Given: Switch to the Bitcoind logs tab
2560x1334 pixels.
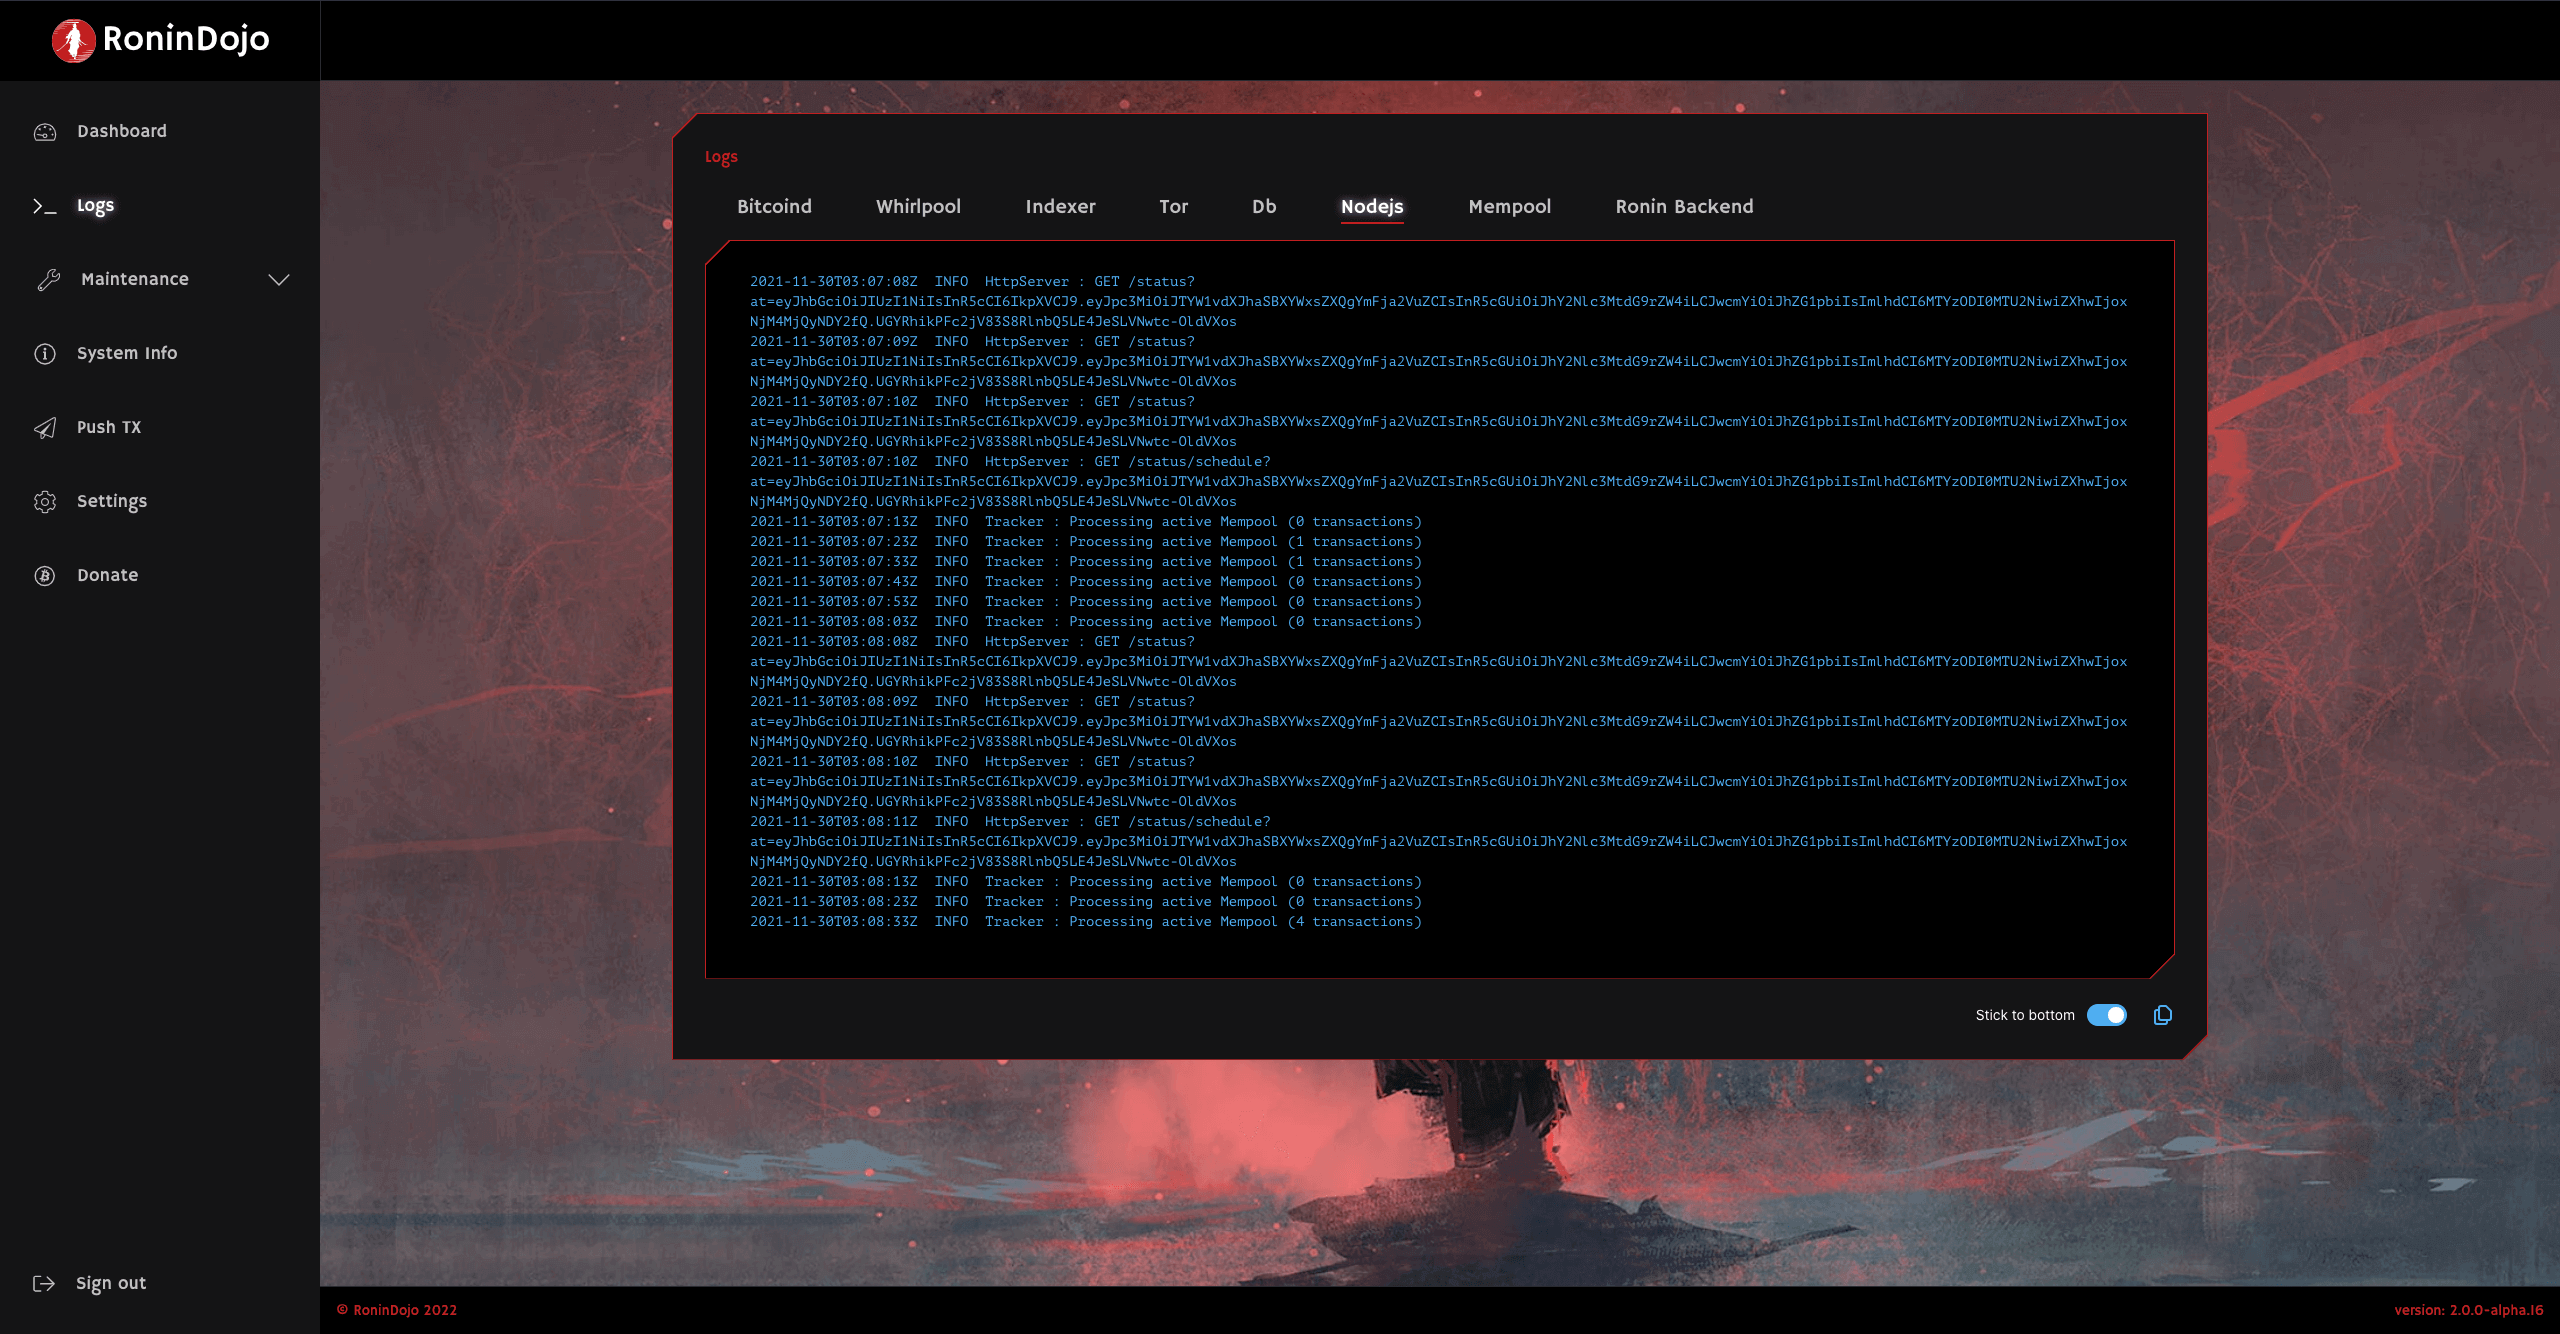Looking at the screenshot, I should 774,206.
